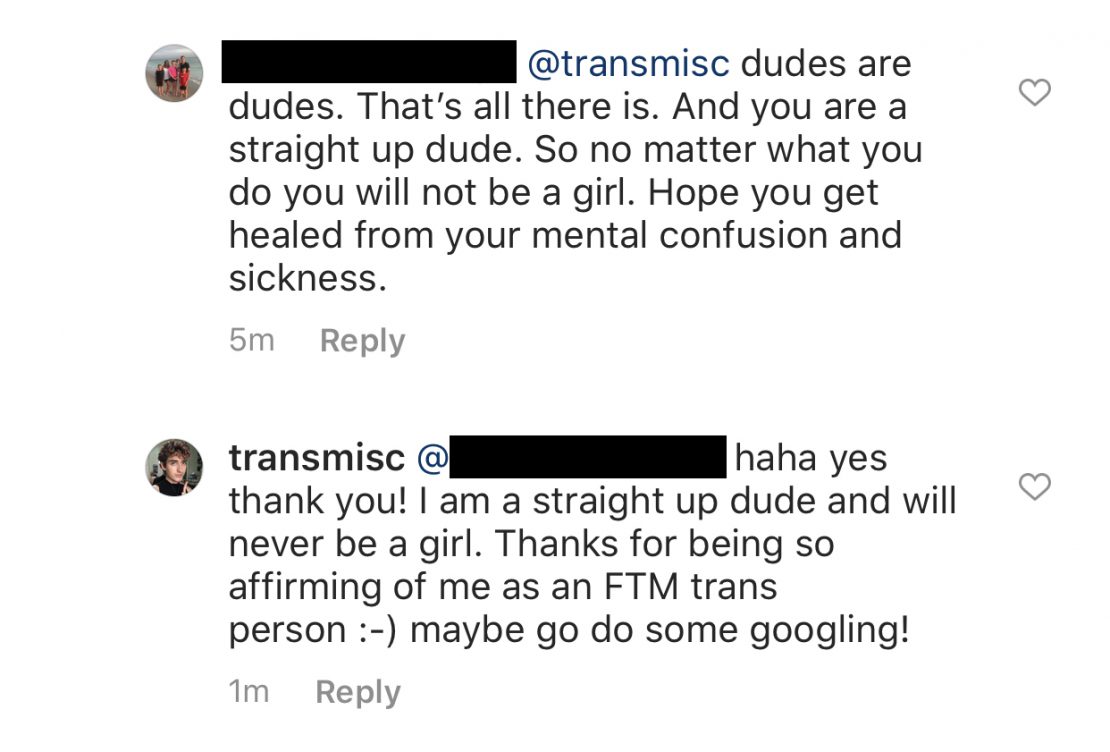This screenshot has width=1110, height=752.
Task: Select the 'haha yes thank you' reply text
Action: coord(593,544)
